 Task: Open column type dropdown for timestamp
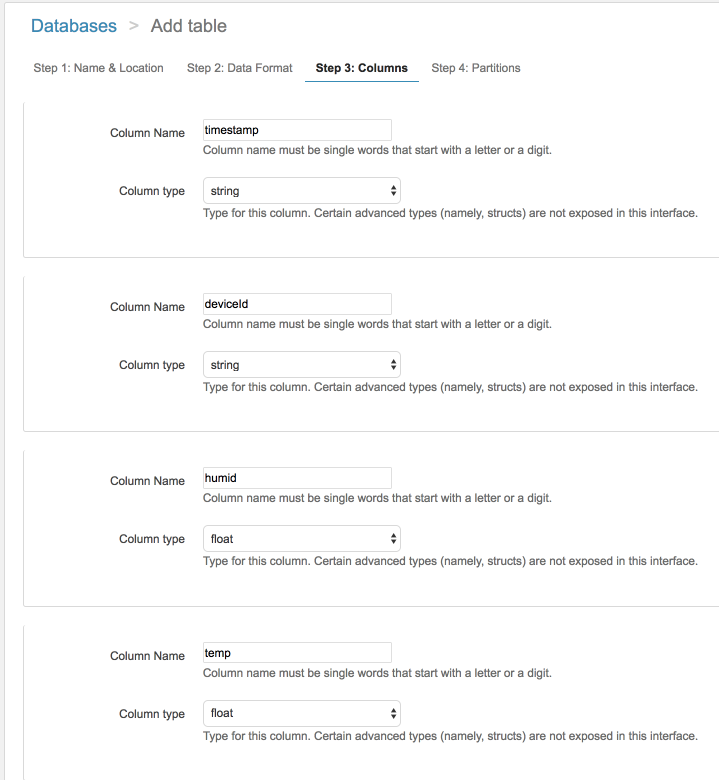[x=302, y=191]
